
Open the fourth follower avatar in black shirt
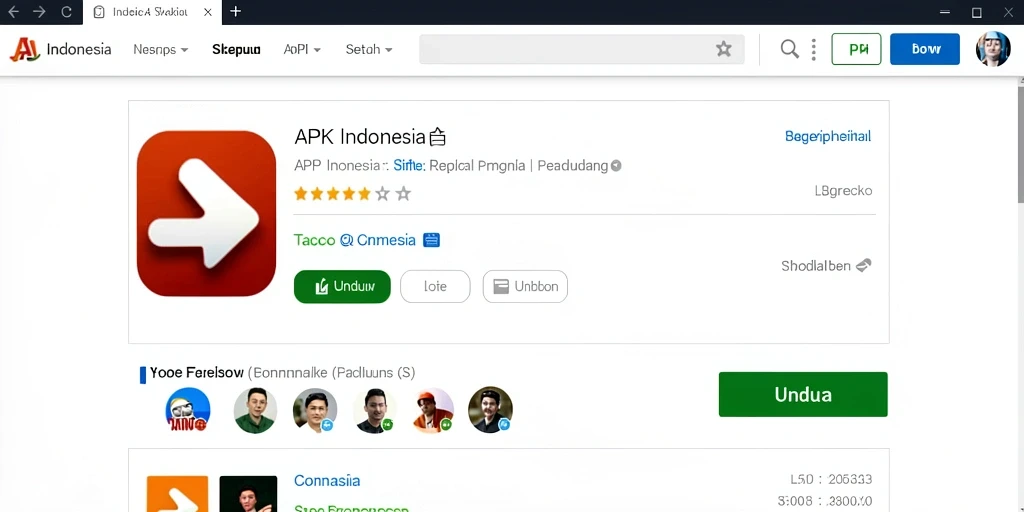[x=375, y=410]
